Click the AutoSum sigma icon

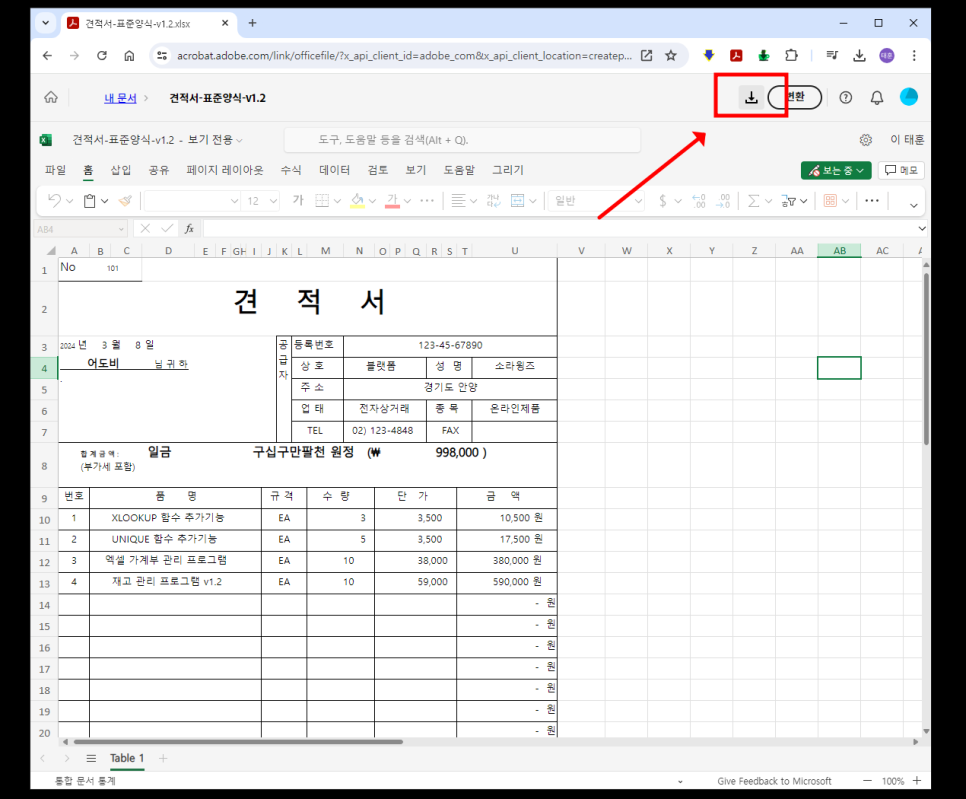753,201
